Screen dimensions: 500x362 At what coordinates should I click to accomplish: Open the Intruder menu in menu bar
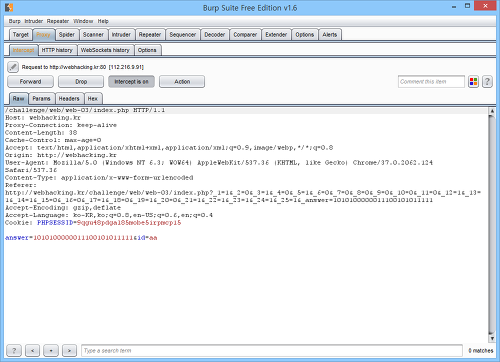pyautogui.click(x=34, y=21)
